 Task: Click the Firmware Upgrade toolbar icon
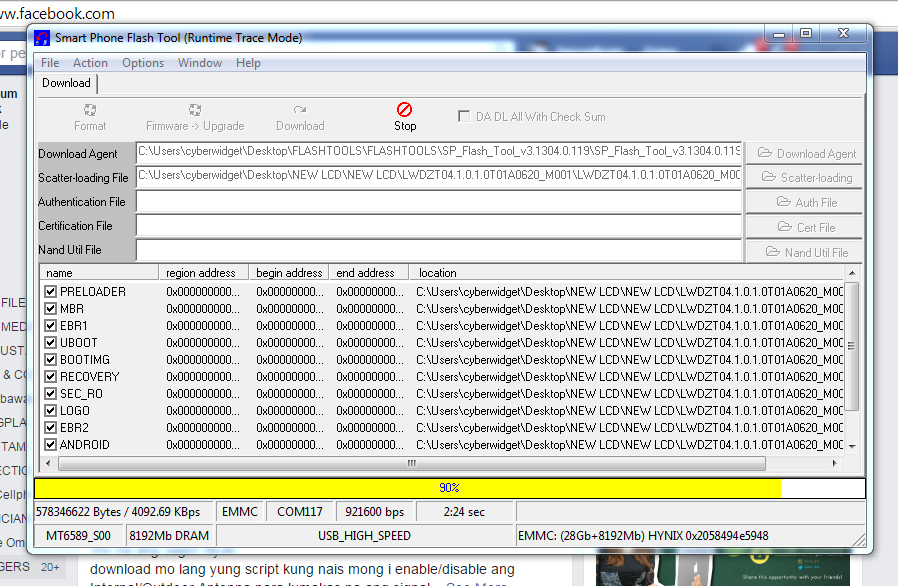[195, 110]
